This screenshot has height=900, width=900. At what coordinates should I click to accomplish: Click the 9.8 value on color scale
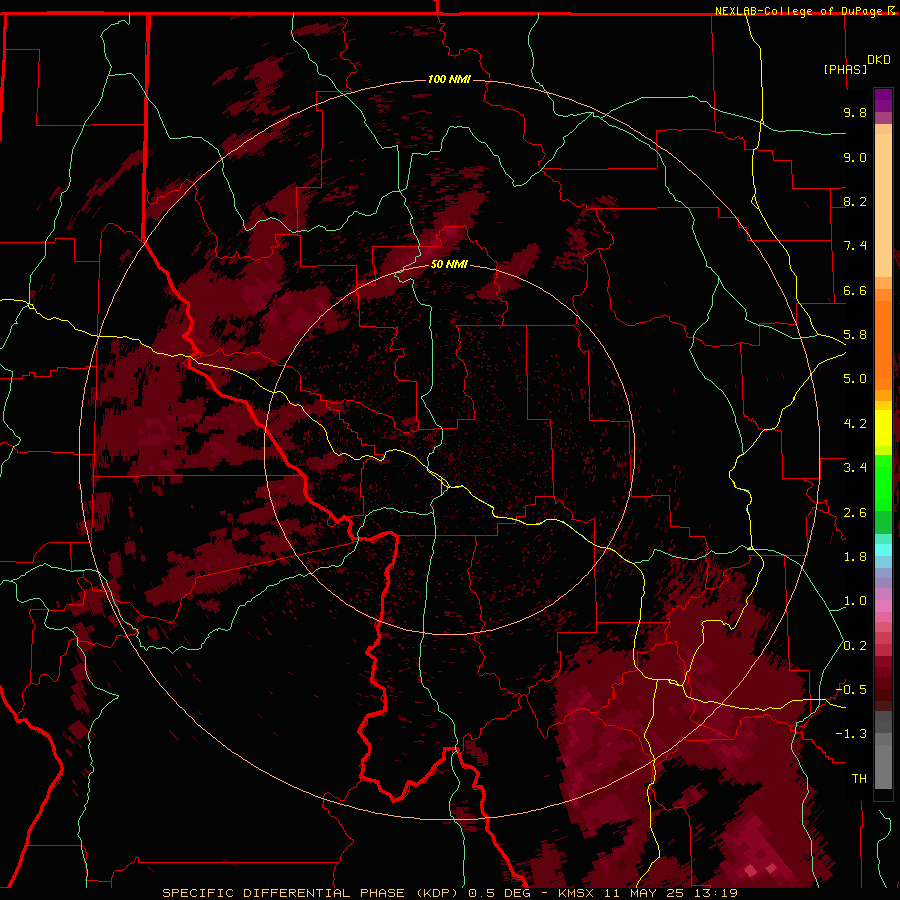click(855, 112)
